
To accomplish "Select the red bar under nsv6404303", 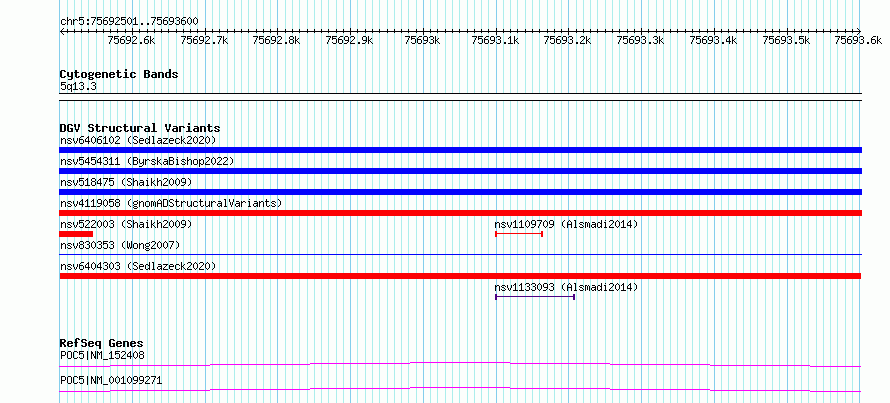I will [x=460, y=276].
